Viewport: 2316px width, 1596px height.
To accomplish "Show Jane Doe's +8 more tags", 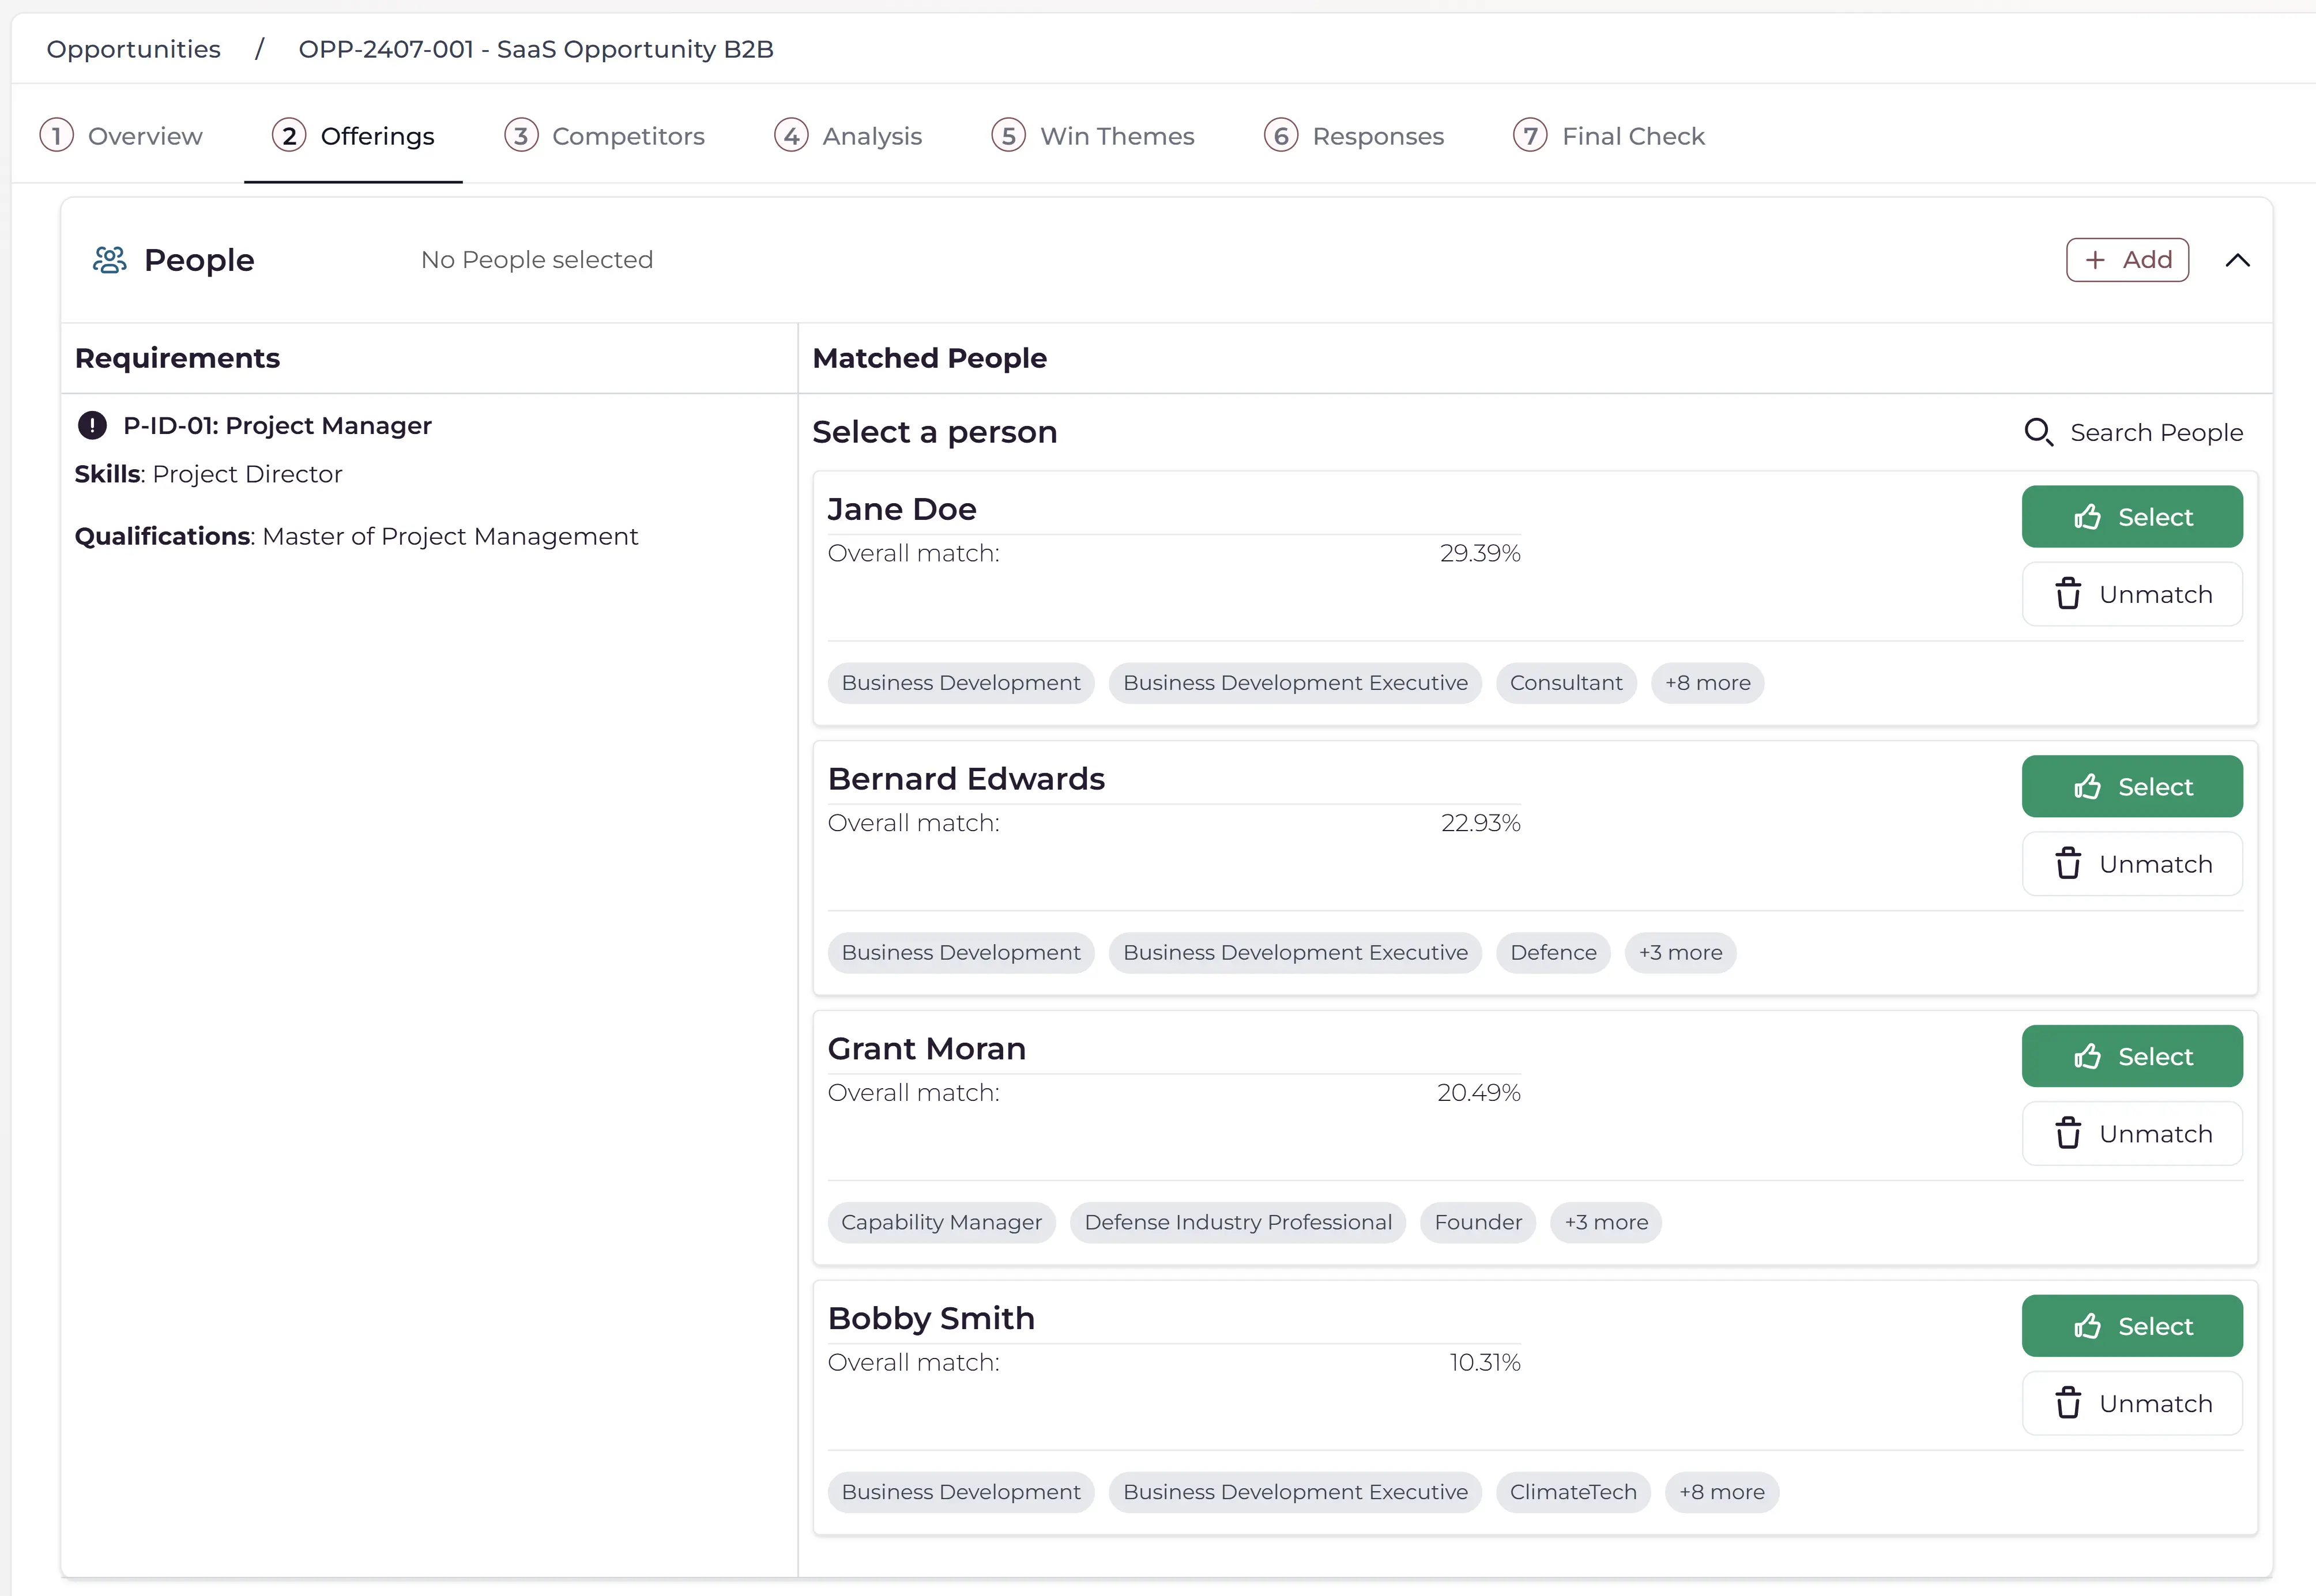I will click(1707, 683).
